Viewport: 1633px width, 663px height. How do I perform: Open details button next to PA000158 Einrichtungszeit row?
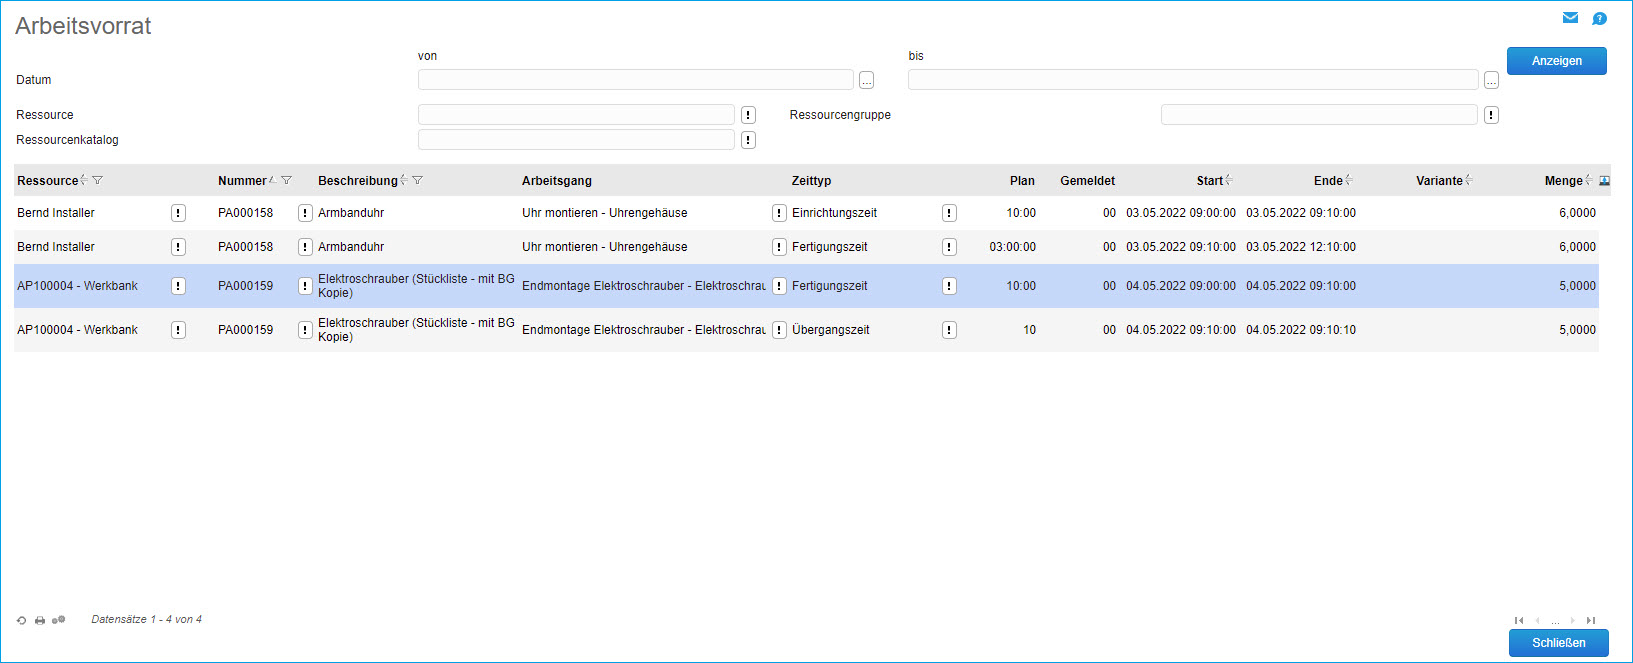point(305,213)
